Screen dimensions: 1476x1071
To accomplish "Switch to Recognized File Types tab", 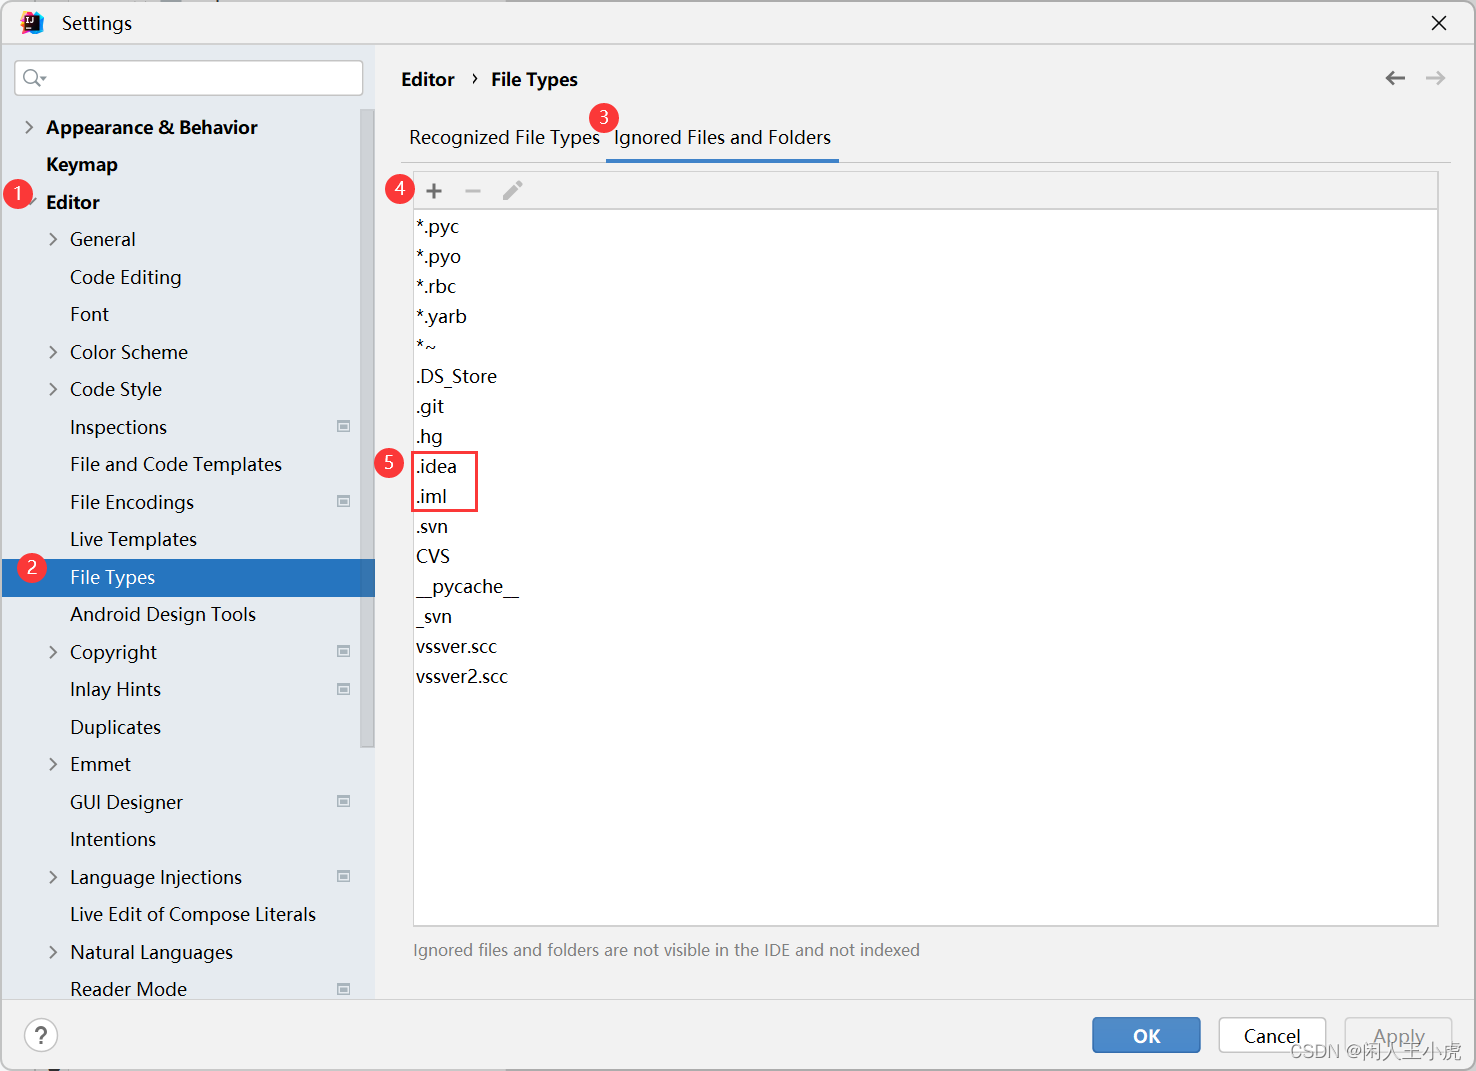I will [504, 138].
